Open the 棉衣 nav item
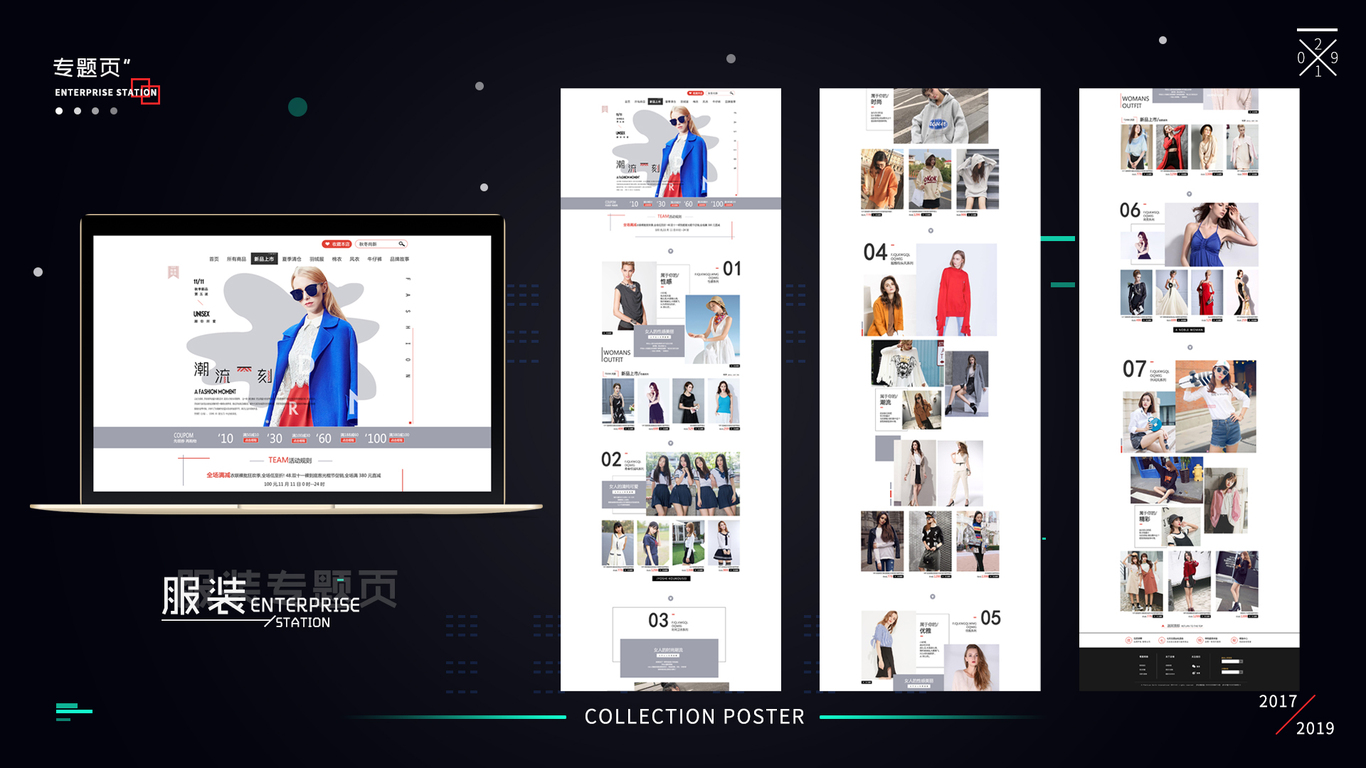1366x768 pixels. tap(337, 259)
